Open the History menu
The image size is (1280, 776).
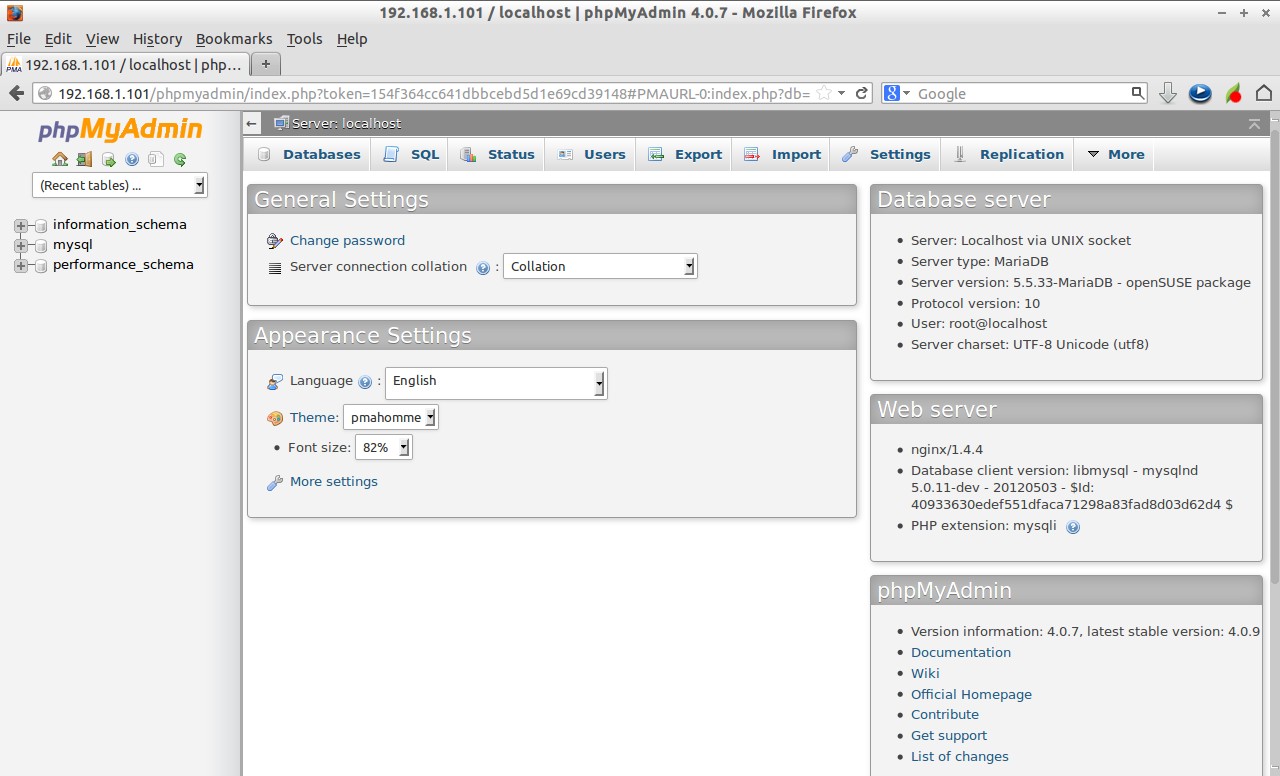157,39
